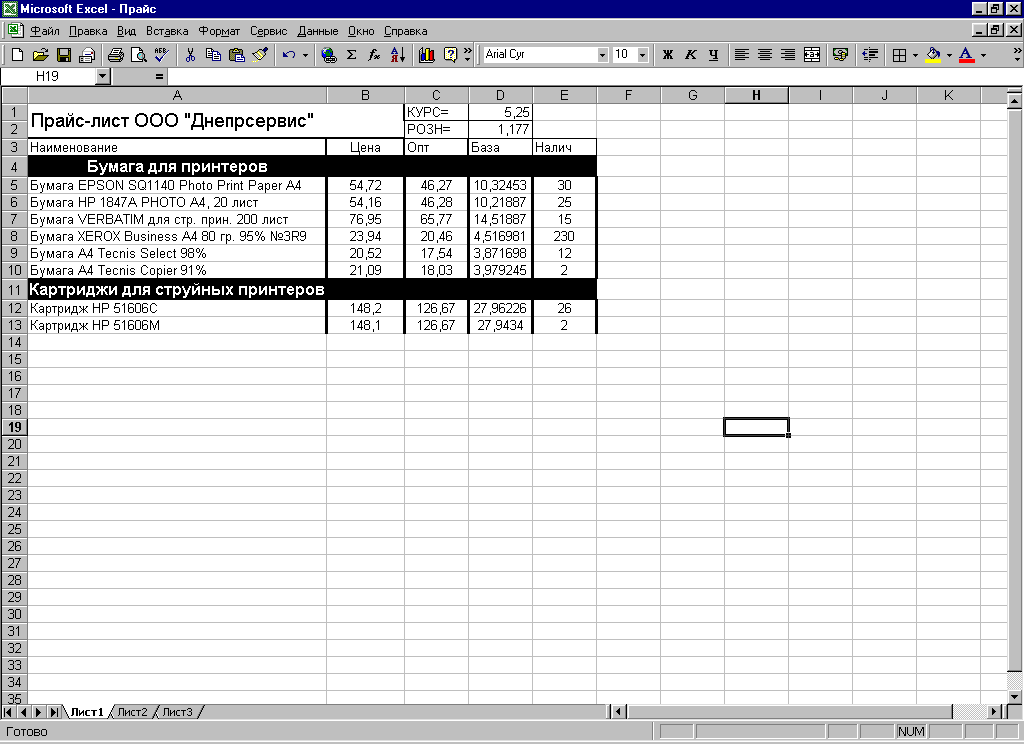This screenshot has width=1024, height=744.
Task: Expand more Formatting toolbar buttons chevron
Action: (1017, 55)
